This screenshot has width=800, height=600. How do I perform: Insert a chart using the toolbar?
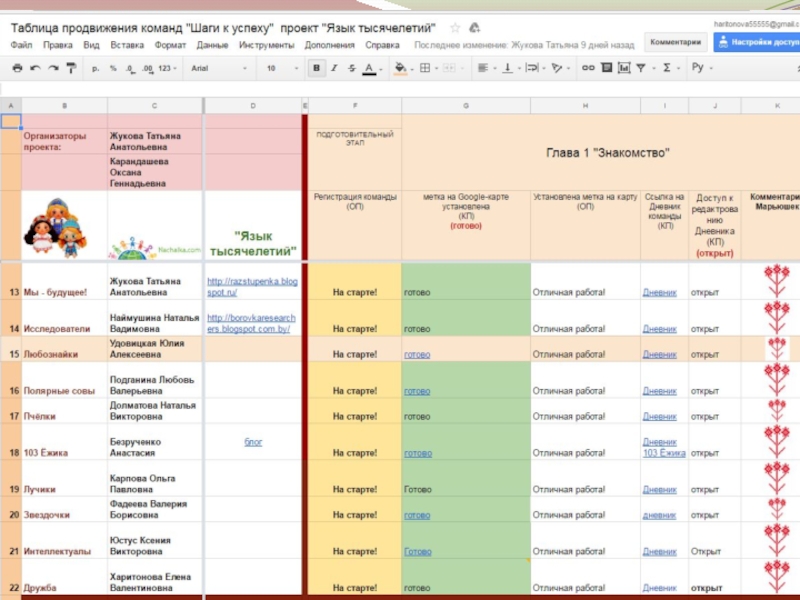point(623,68)
